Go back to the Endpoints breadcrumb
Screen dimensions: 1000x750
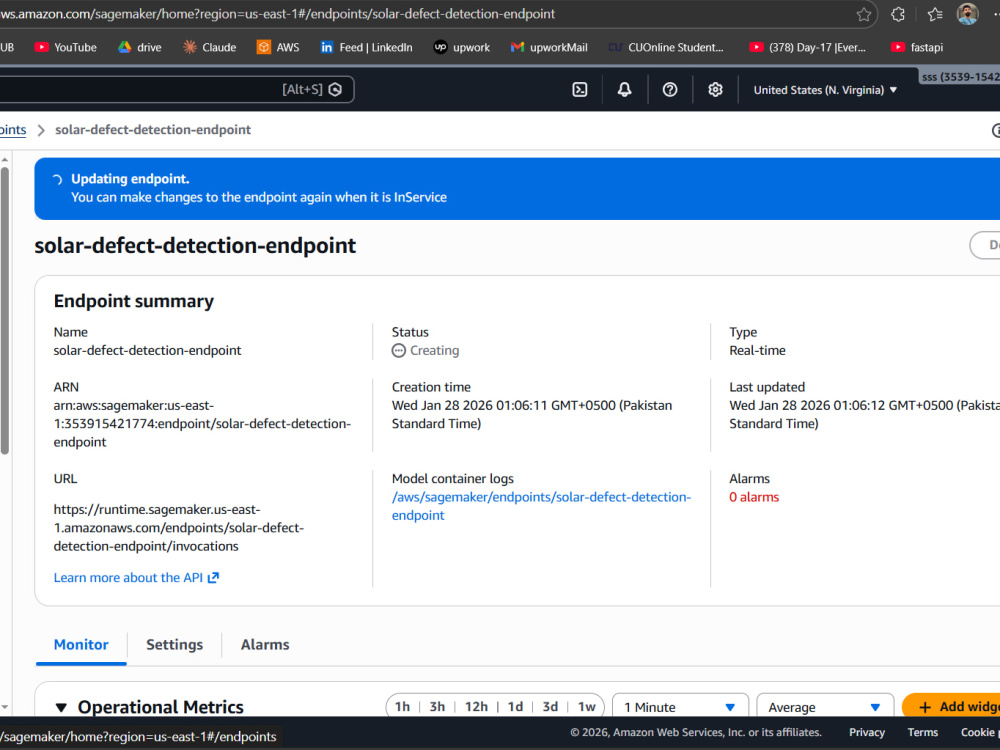pyautogui.click(x=12, y=130)
